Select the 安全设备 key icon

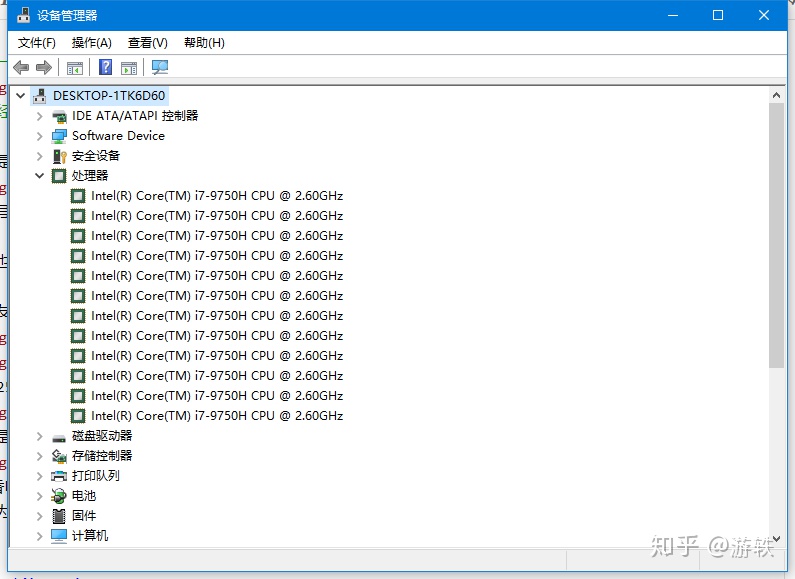pyautogui.click(x=59, y=156)
